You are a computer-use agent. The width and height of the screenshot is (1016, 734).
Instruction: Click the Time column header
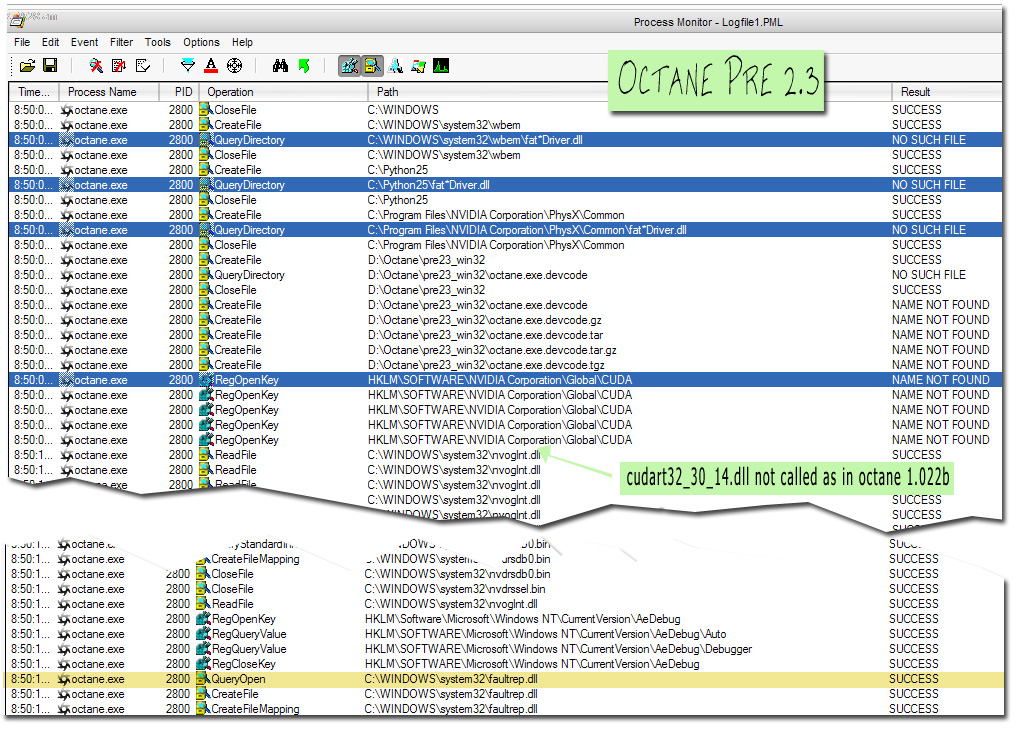pyautogui.click(x=34, y=92)
